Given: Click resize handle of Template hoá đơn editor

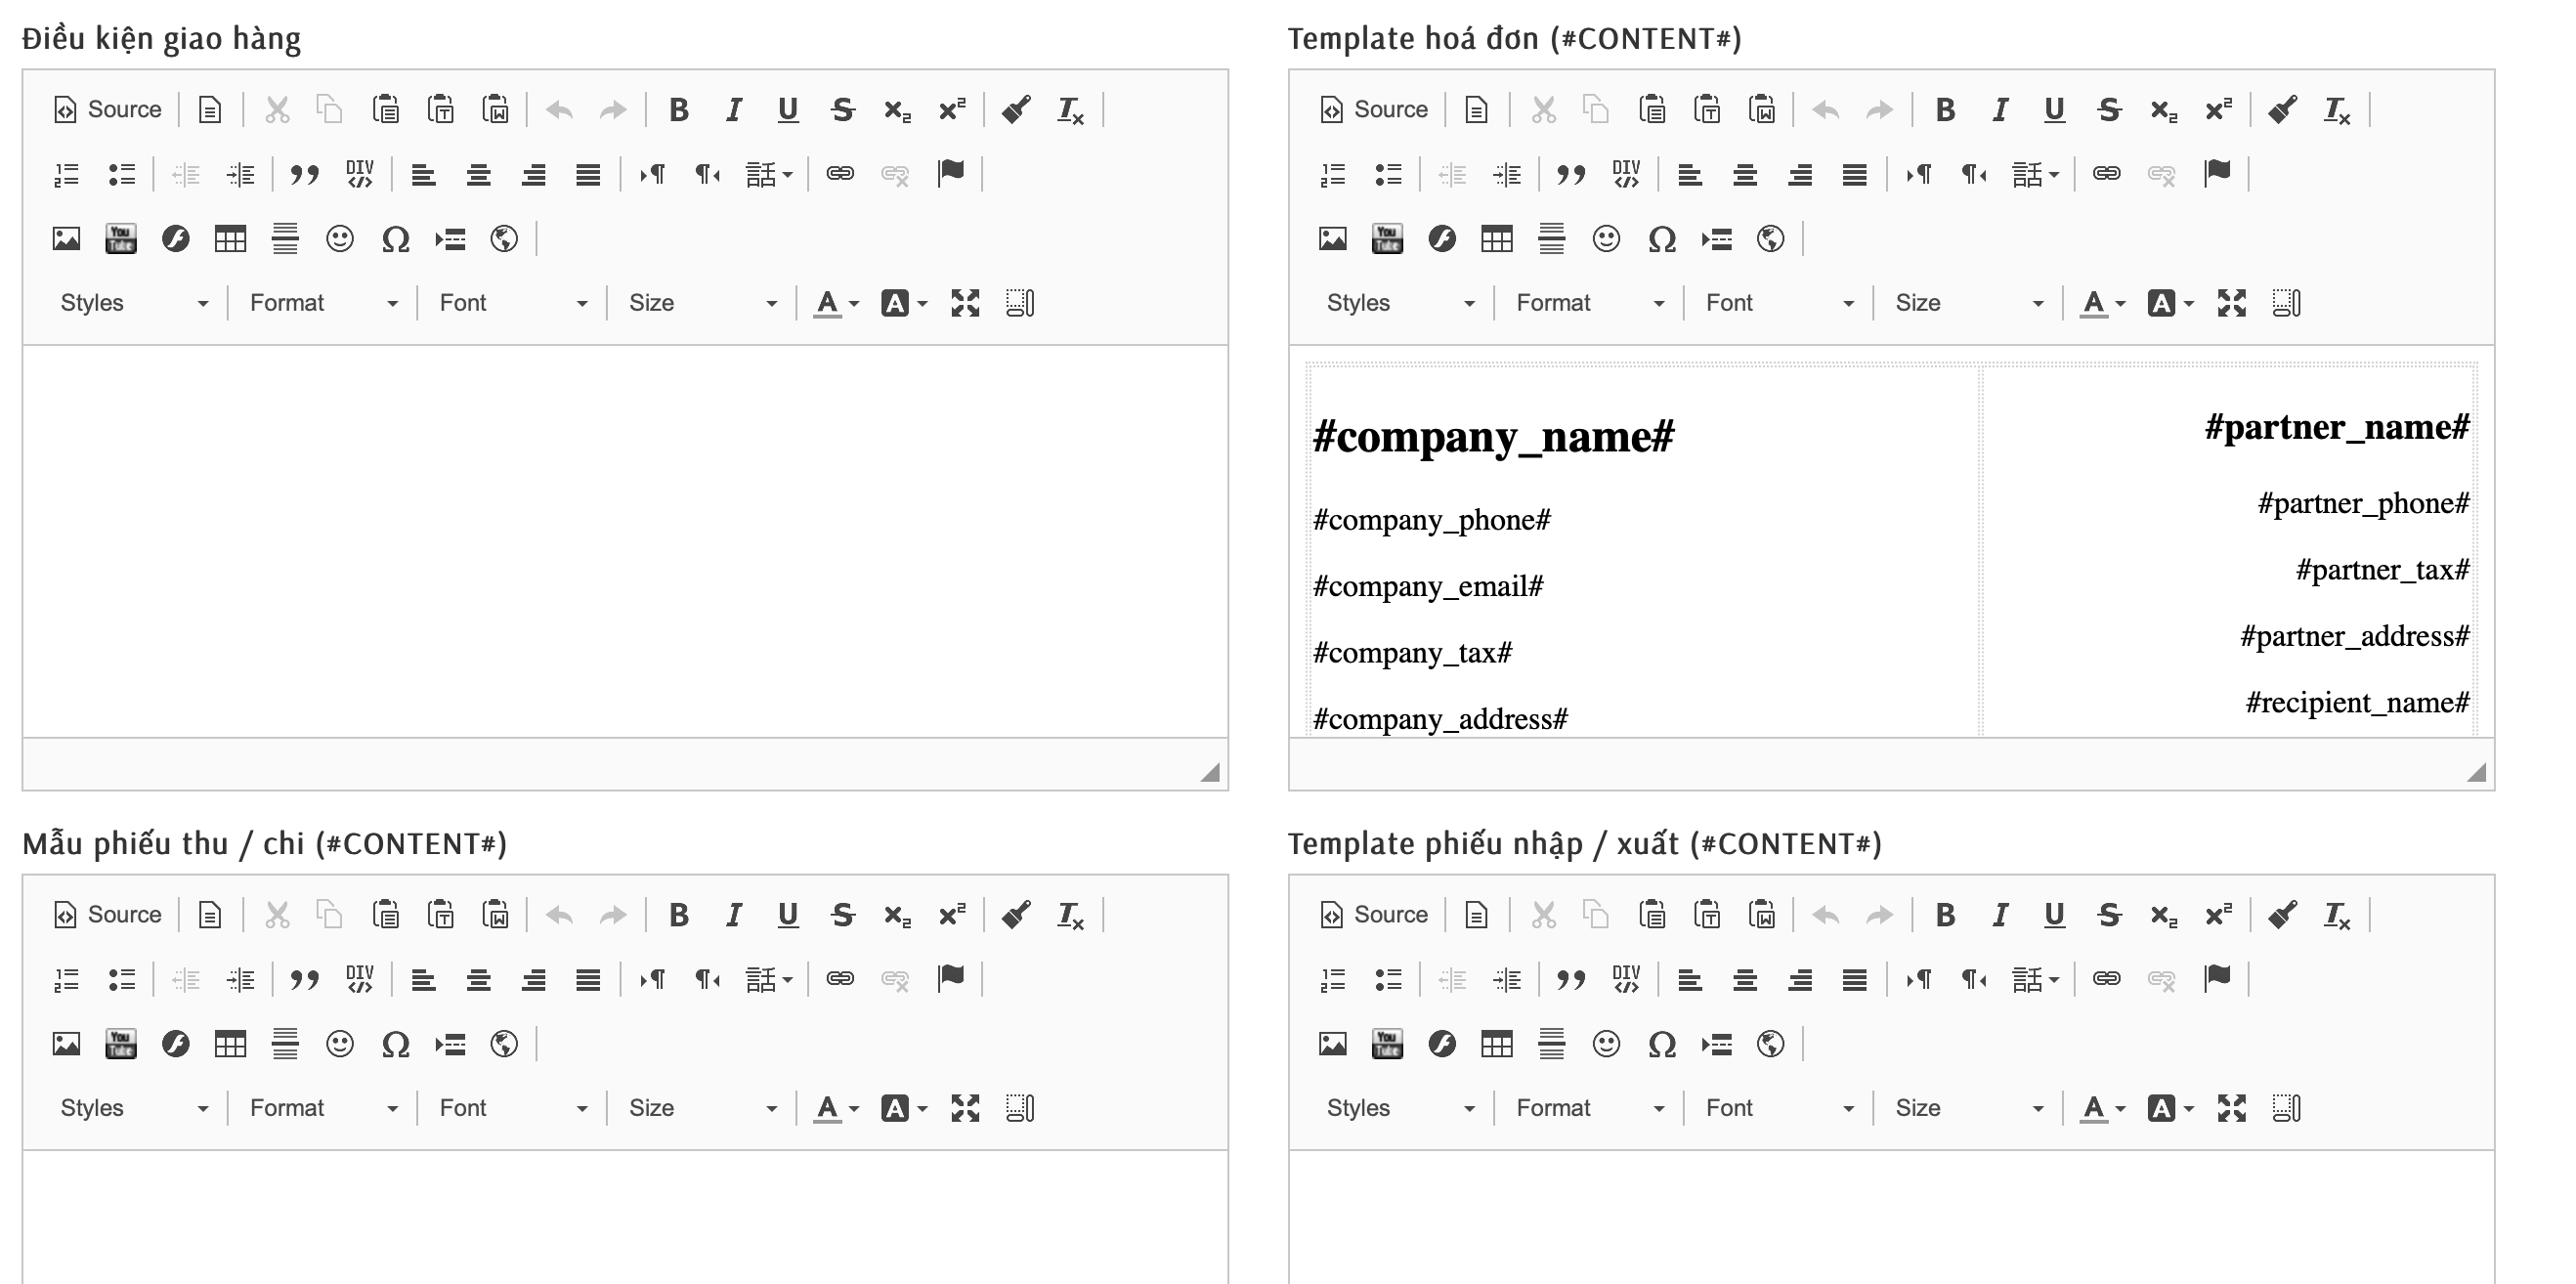Looking at the screenshot, I should (2476, 772).
